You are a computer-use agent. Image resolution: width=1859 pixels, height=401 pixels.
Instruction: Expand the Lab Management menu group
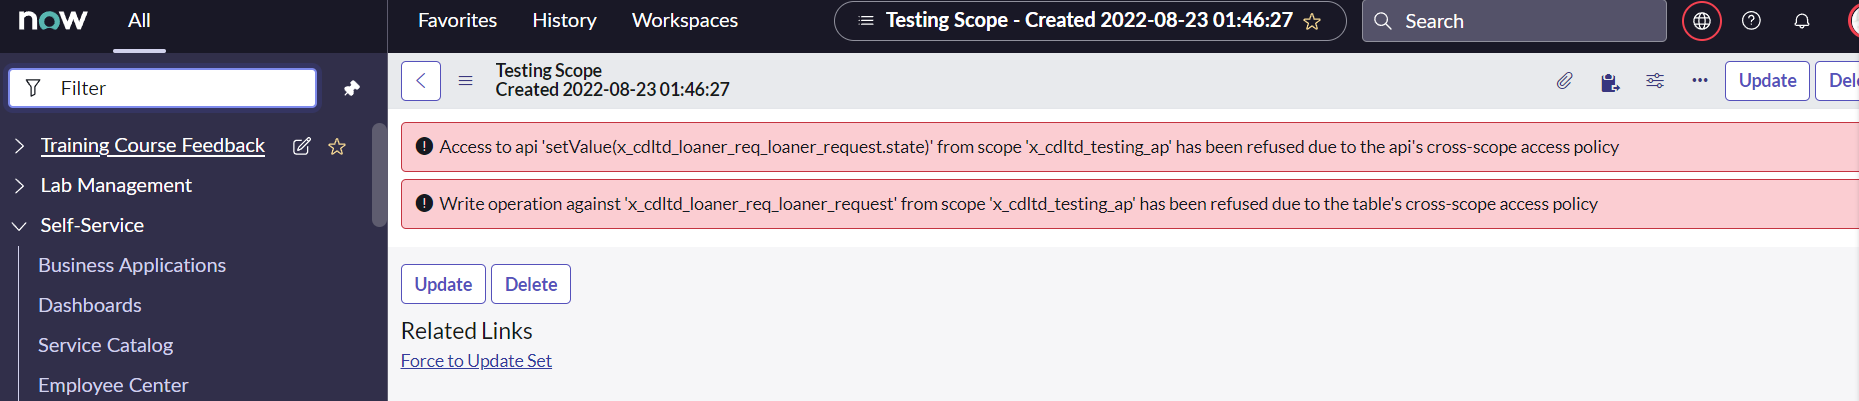19,186
